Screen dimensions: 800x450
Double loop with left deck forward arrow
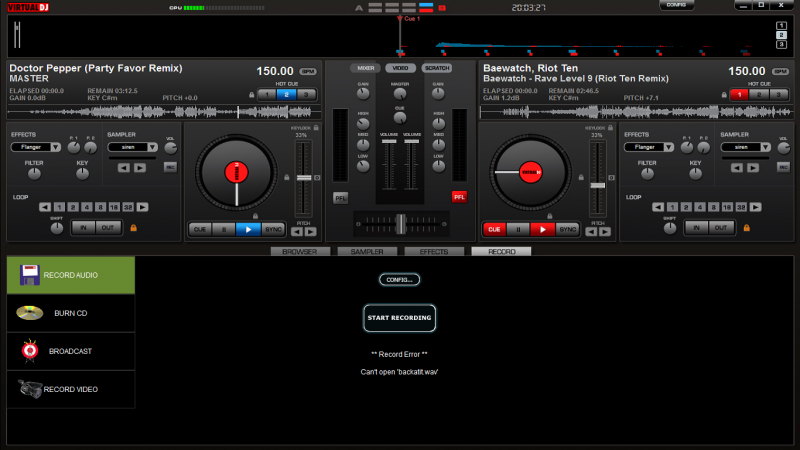tap(142, 207)
